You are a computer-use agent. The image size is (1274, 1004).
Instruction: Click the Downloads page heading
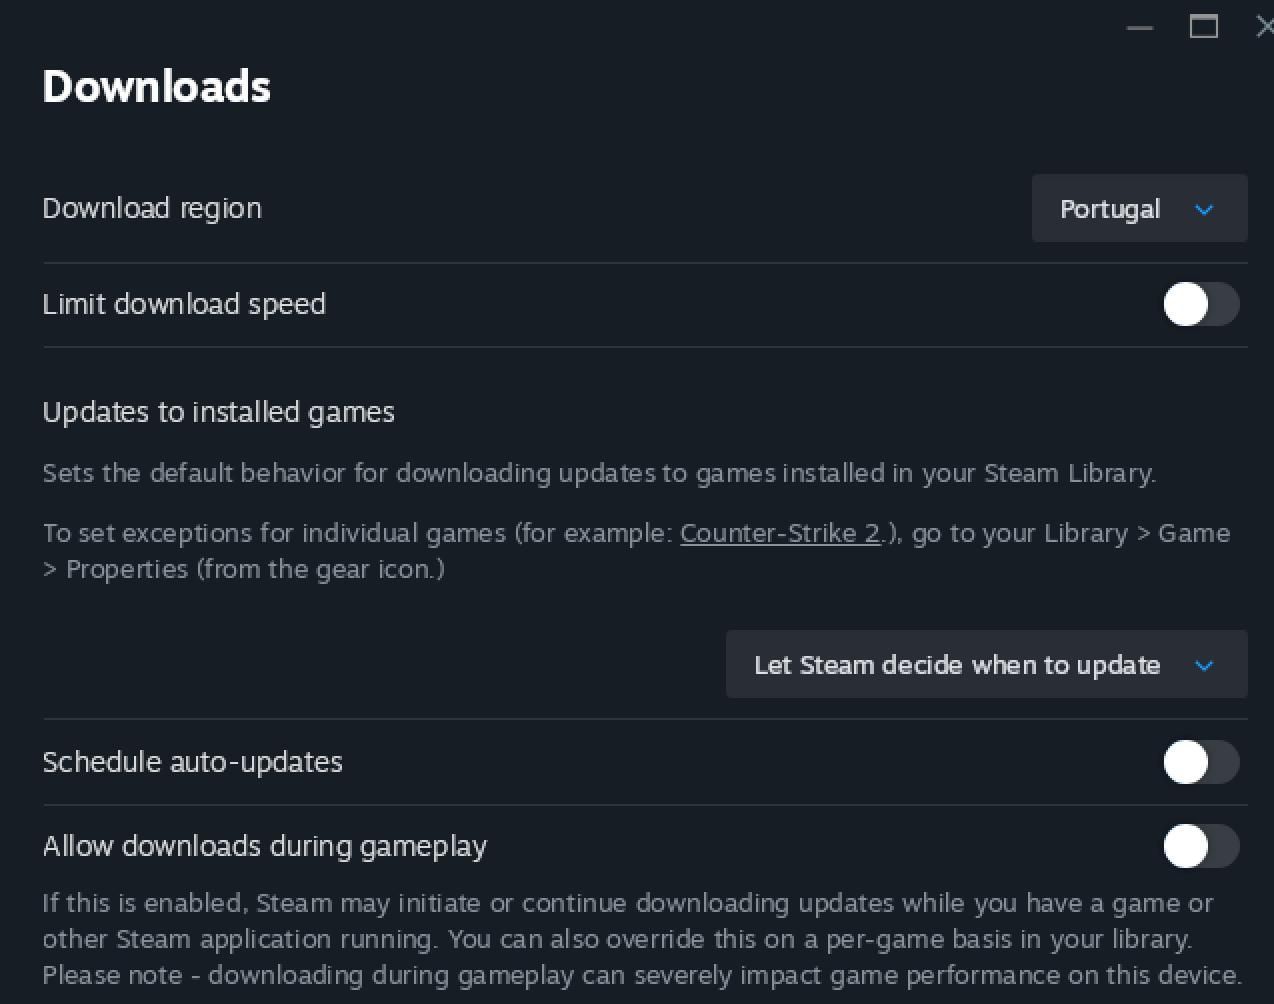point(157,86)
